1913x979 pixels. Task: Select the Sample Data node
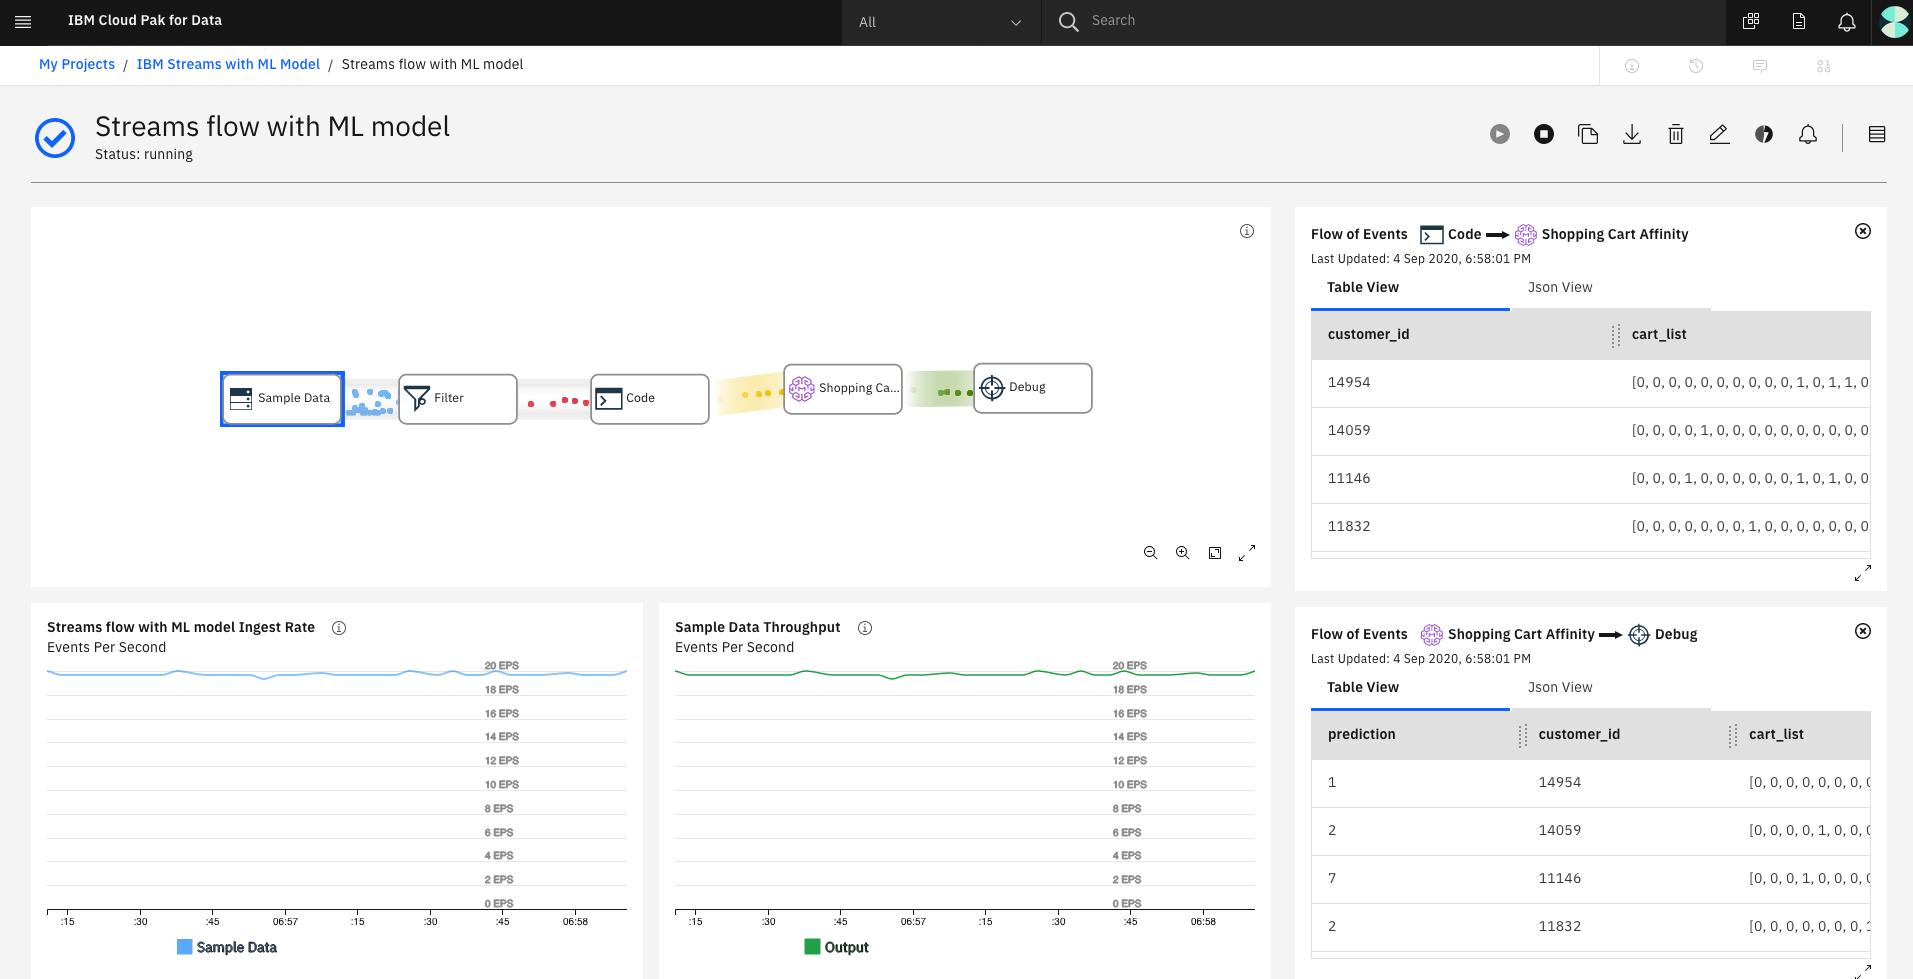point(282,399)
